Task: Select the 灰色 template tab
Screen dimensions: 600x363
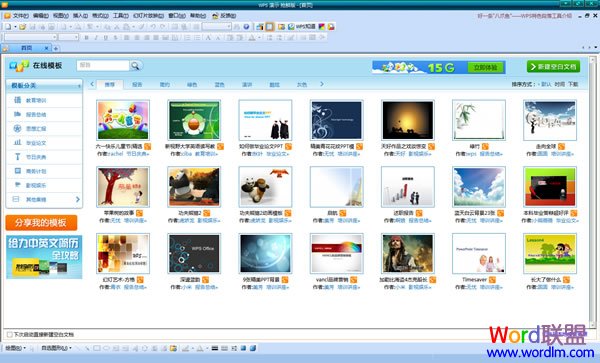Action: tap(302, 85)
